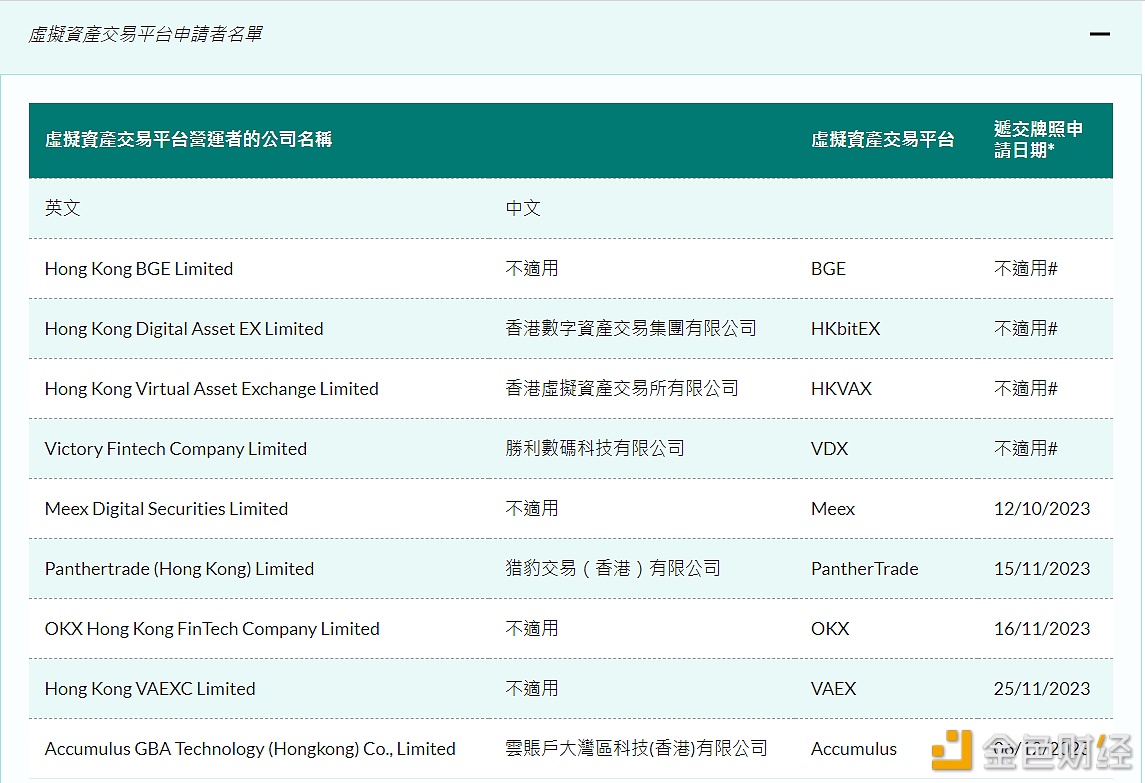The height and width of the screenshot is (783, 1145).
Task: Select OKX Hong Kong FinTech Company Limited
Action: pos(212,629)
